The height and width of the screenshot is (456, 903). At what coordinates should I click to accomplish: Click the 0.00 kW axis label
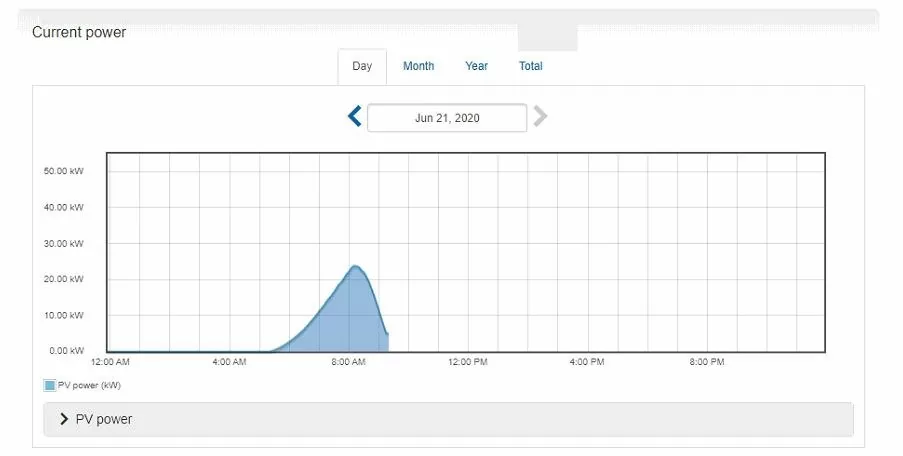point(66,351)
